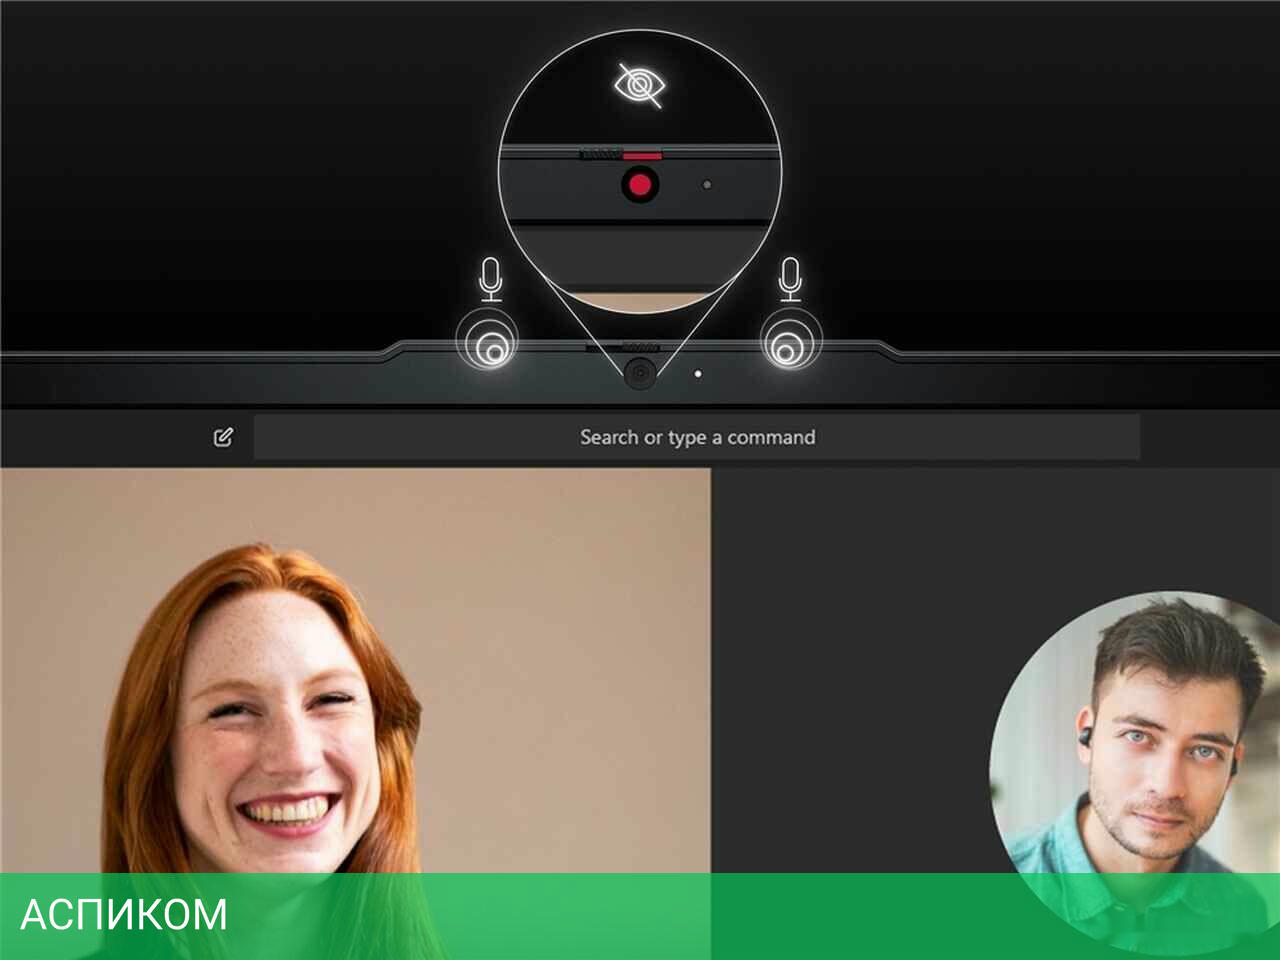The height and width of the screenshot is (960, 1280).
Task: Open the circular video of the man
Action: tap(1135, 773)
